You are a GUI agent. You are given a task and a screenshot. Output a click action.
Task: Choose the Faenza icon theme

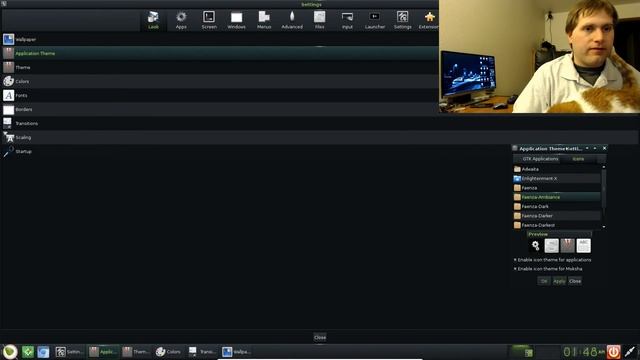[x=557, y=188]
